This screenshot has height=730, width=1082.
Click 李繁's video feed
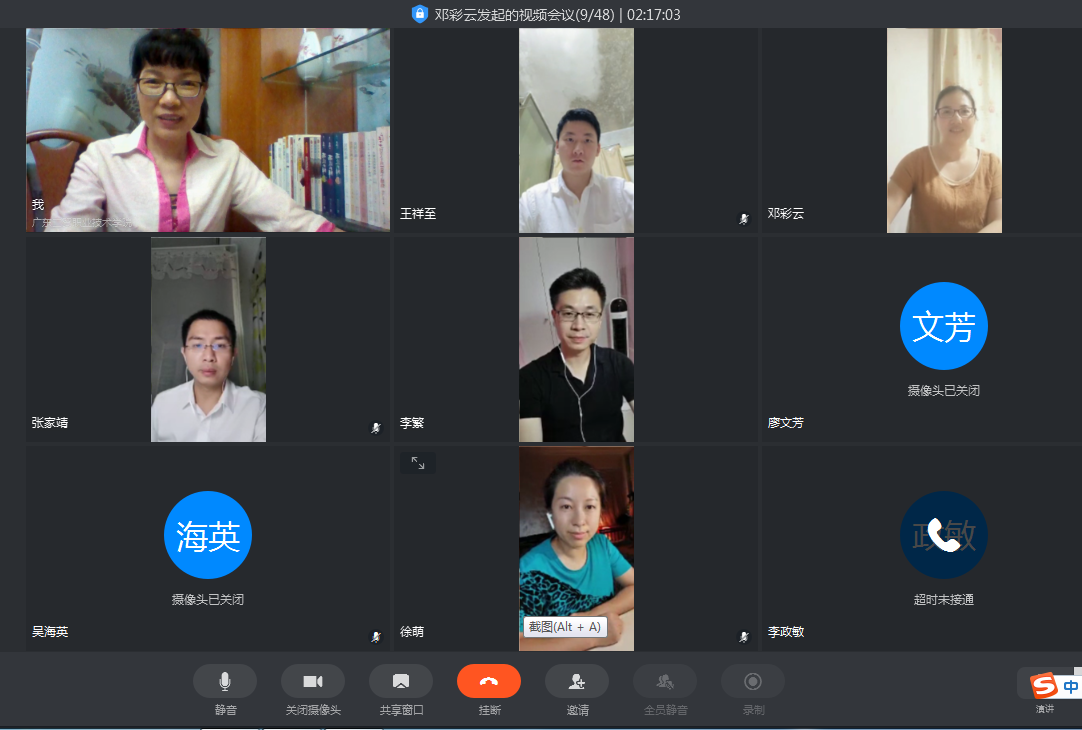tap(576, 339)
